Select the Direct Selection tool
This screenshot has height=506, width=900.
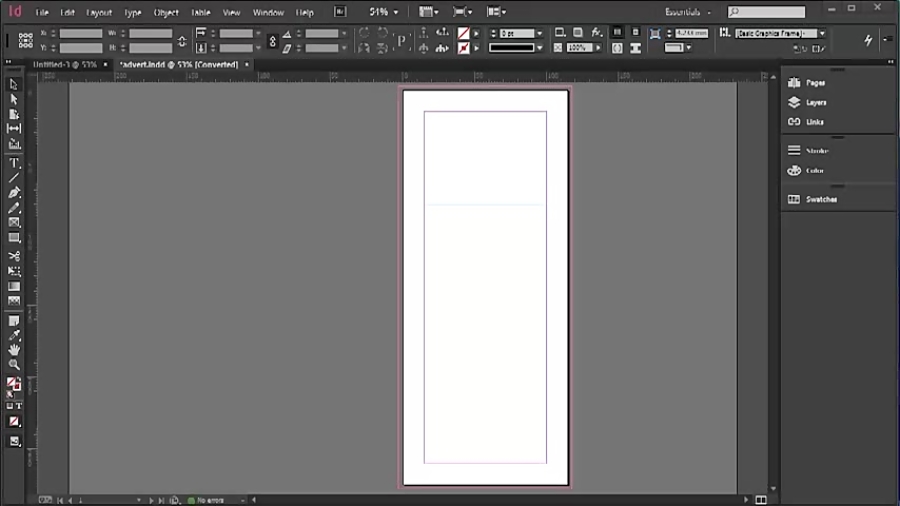14,99
